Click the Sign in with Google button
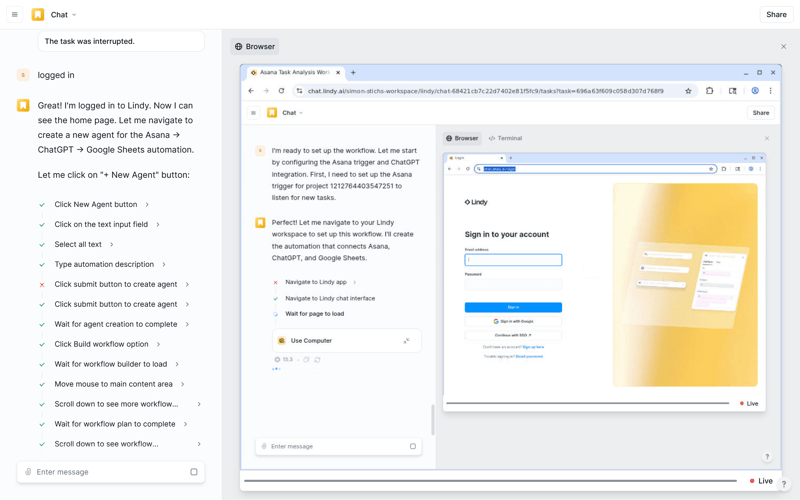This screenshot has height=500, width=800. 513,321
